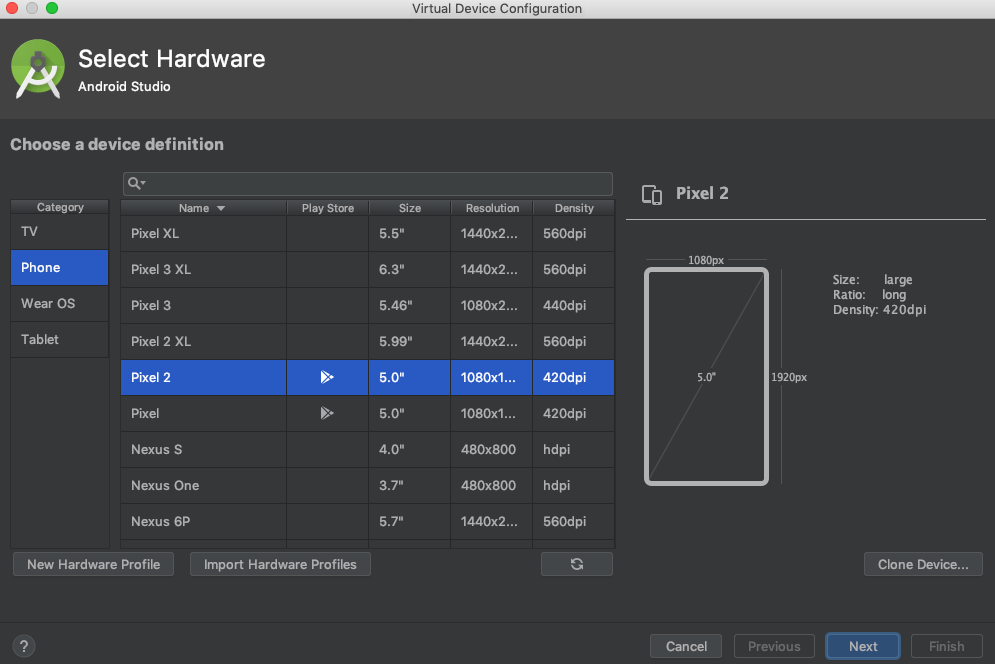The width and height of the screenshot is (995, 664).
Task: Click the Resolution column header
Action: 492,208
